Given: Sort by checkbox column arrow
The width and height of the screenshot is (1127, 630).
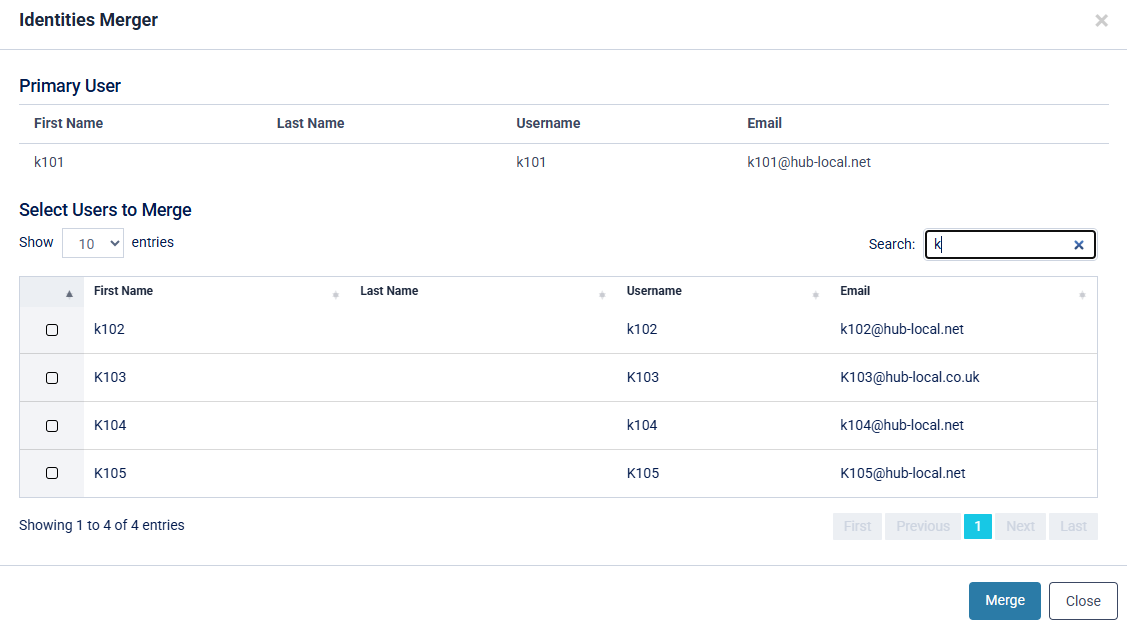Looking at the screenshot, I should point(69,293).
